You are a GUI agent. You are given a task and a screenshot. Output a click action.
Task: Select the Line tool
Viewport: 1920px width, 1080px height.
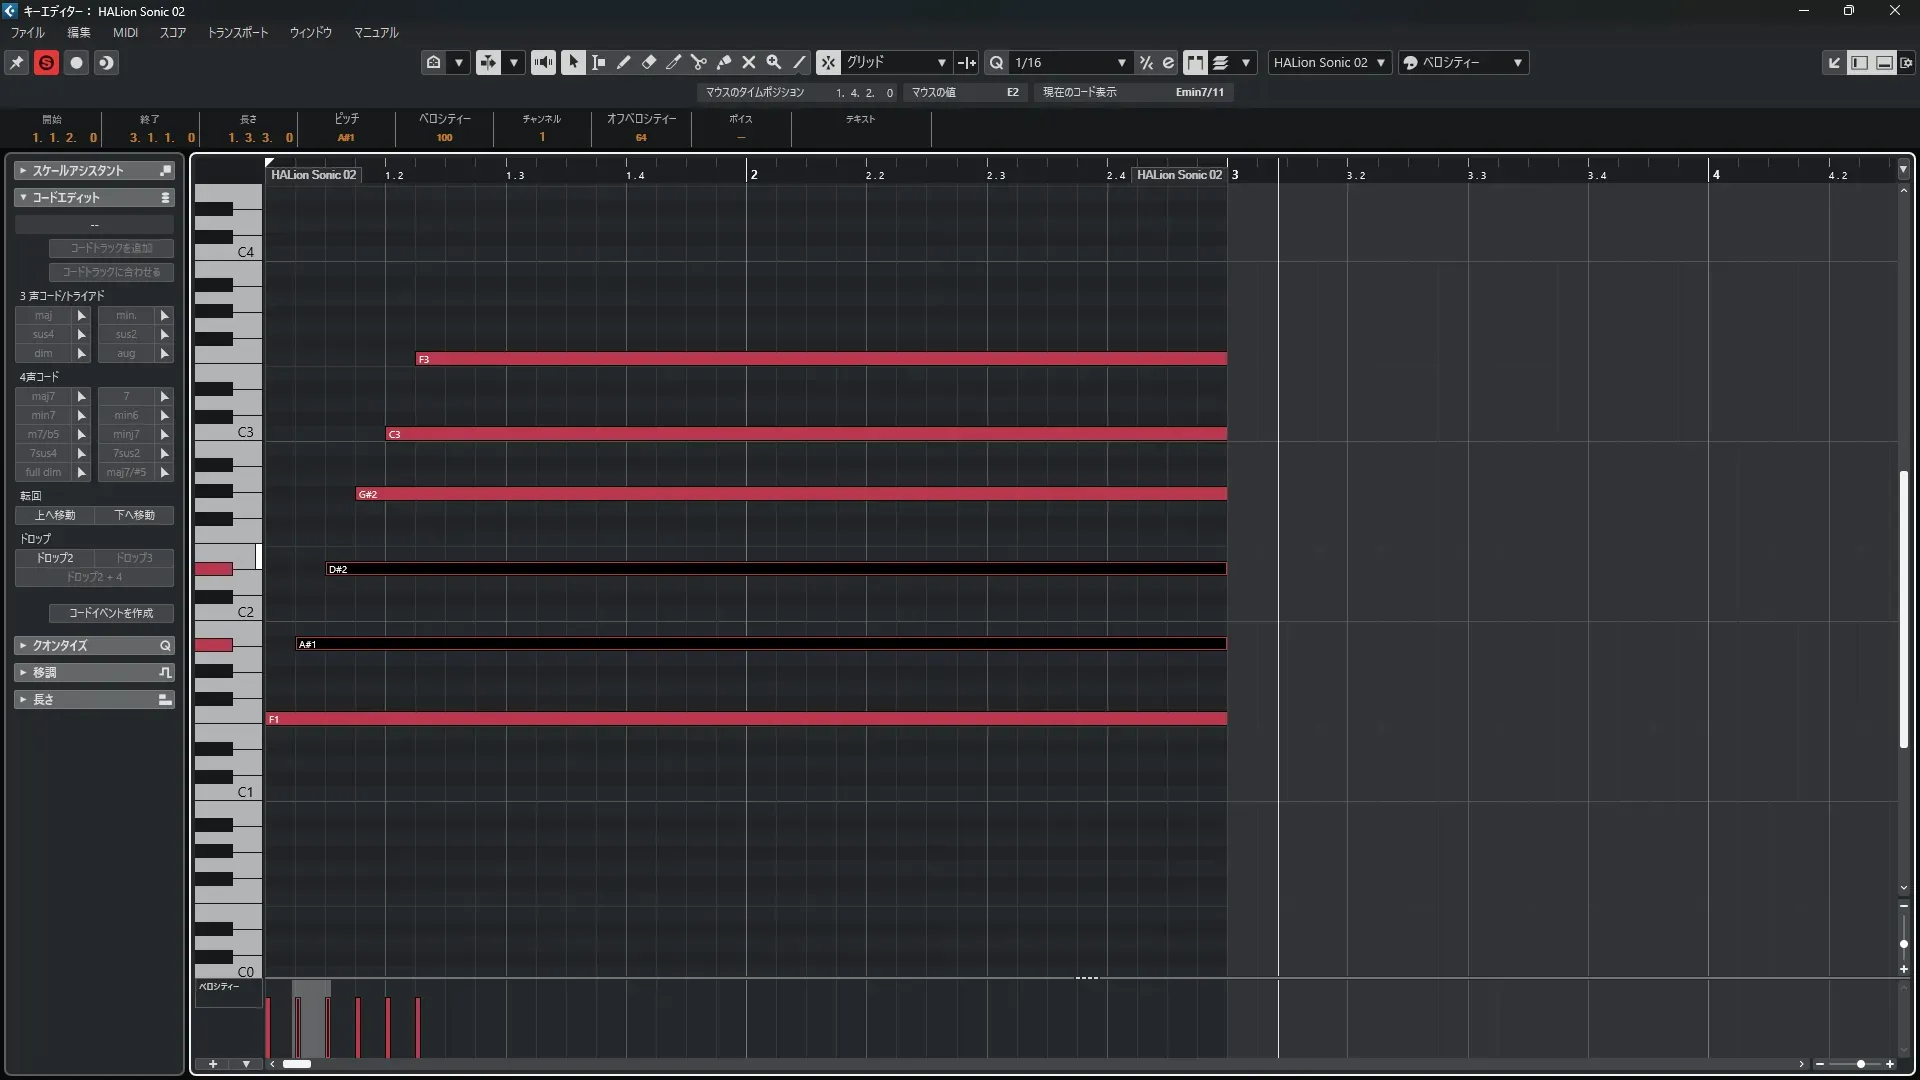799,62
